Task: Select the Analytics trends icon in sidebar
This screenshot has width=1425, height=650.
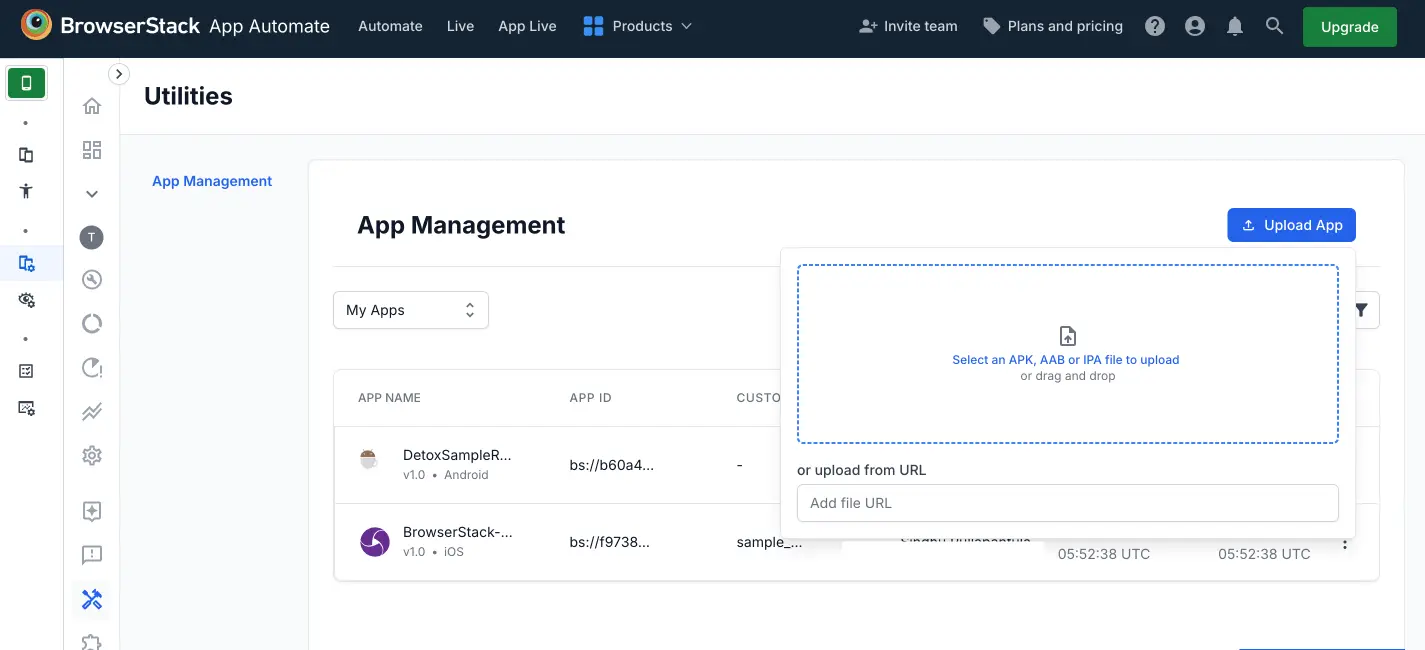Action: [91, 411]
